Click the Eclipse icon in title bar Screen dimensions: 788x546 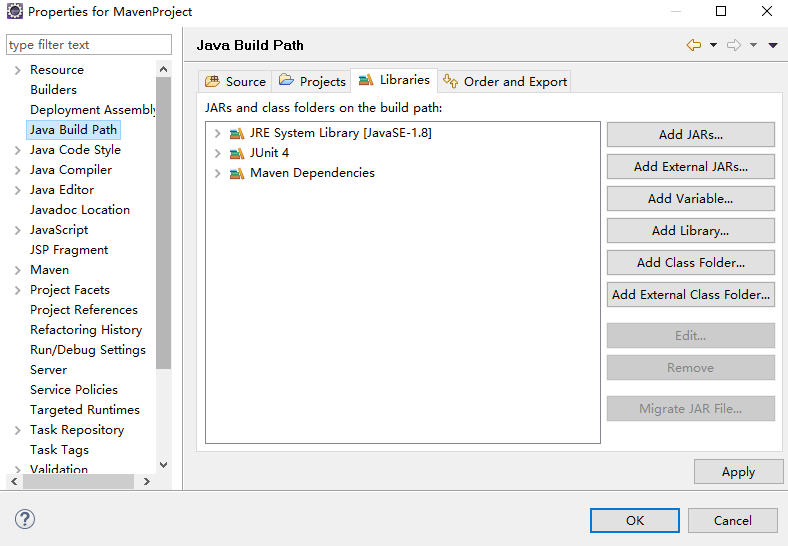pyautogui.click(x=15, y=11)
